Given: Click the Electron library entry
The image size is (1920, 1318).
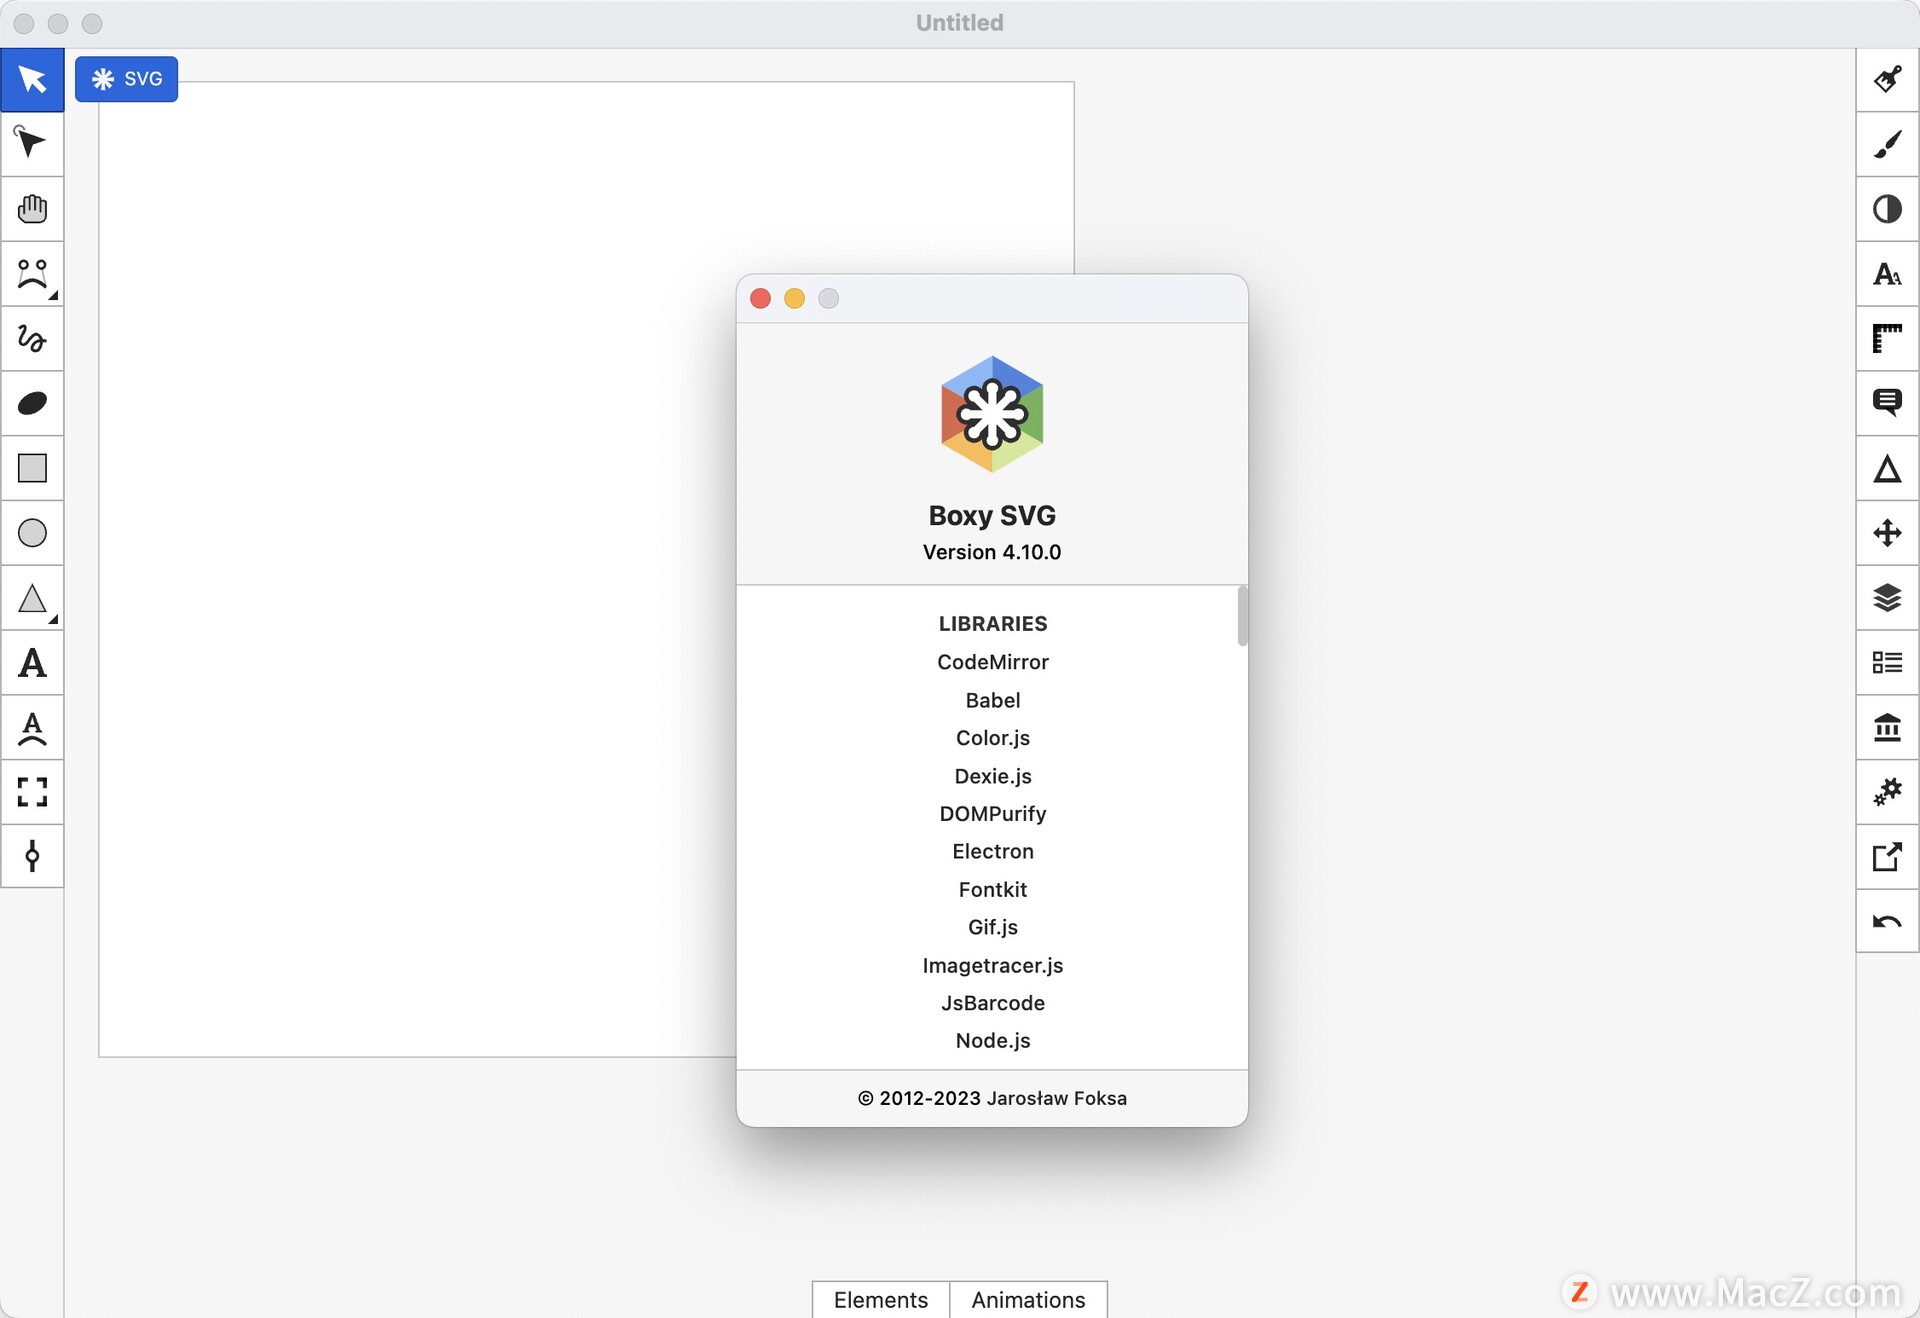Looking at the screenshot, I should point(992,851).
